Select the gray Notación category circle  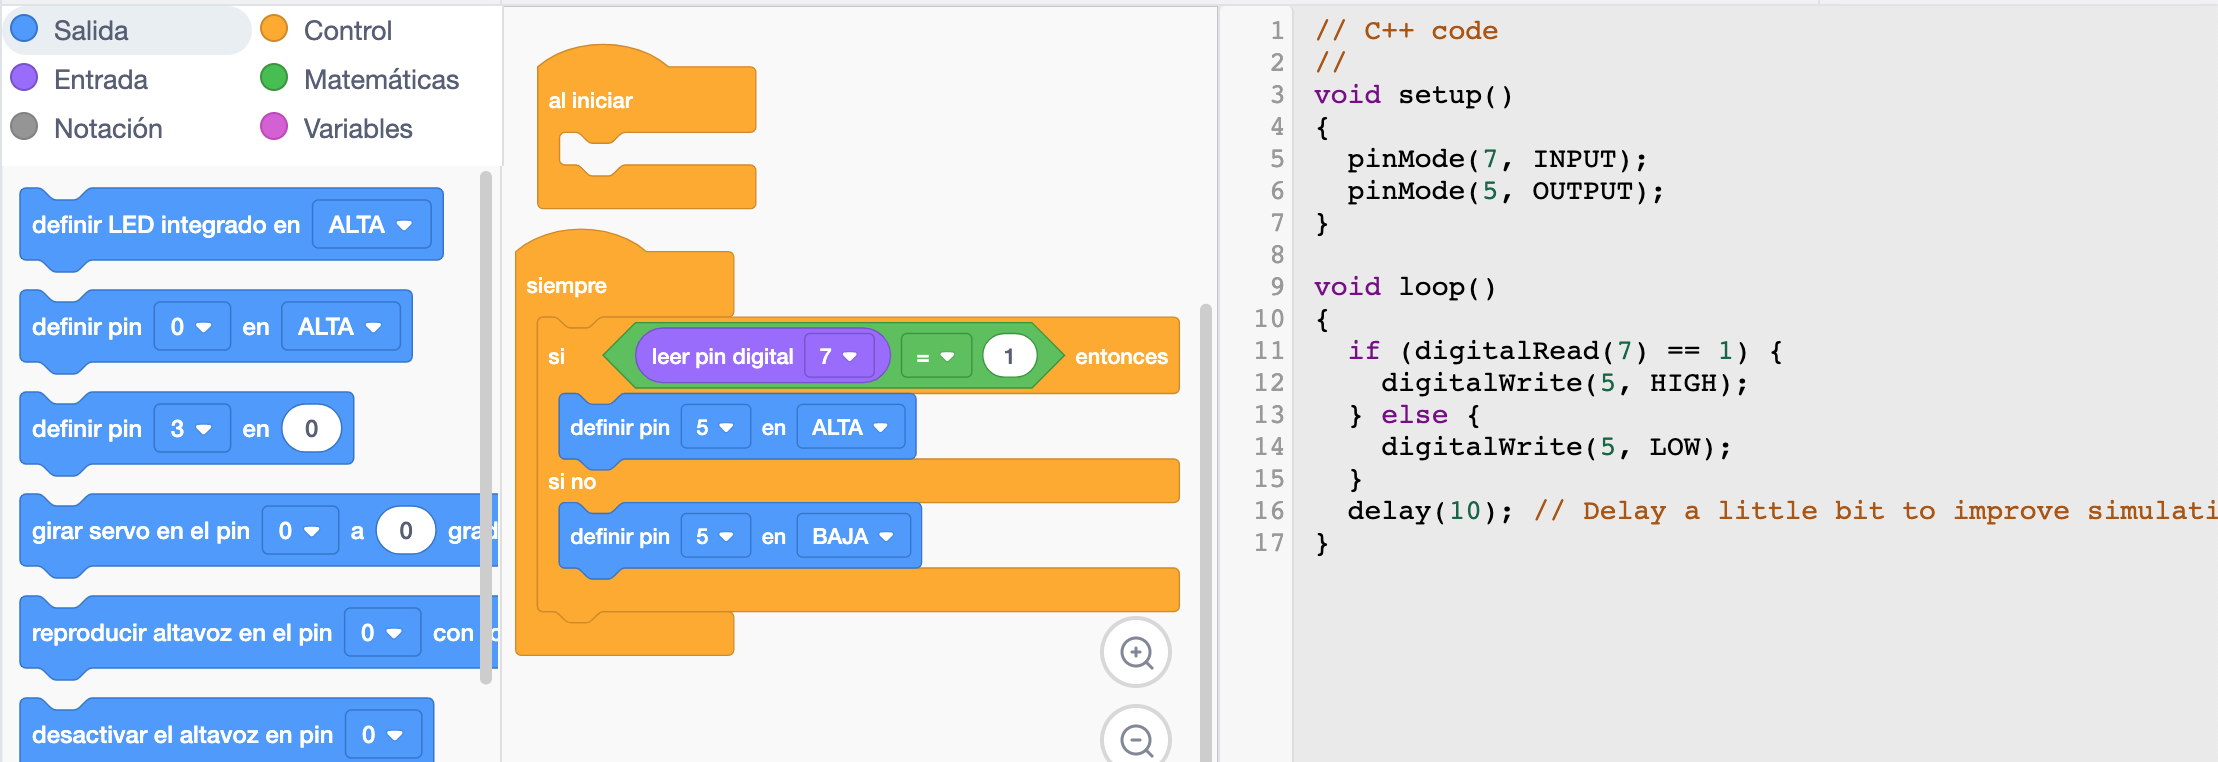point(24,128)
